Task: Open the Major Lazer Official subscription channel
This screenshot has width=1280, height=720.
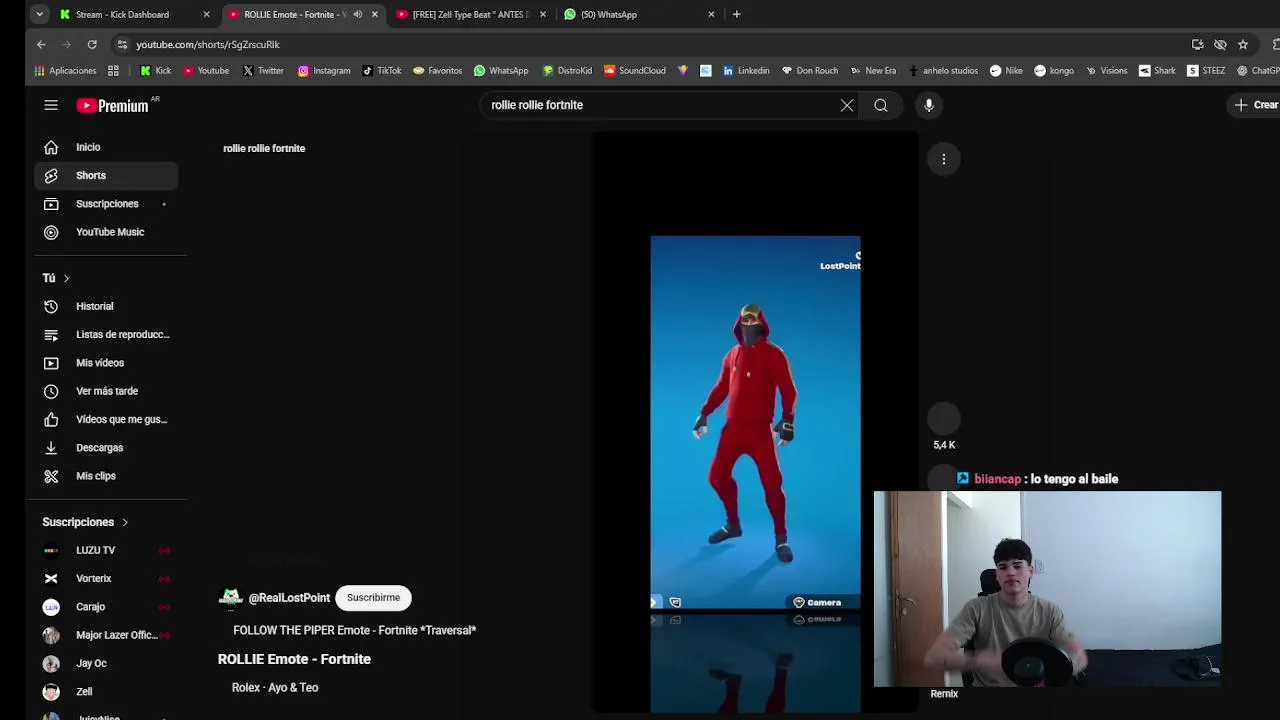Action: coord(106,635)
